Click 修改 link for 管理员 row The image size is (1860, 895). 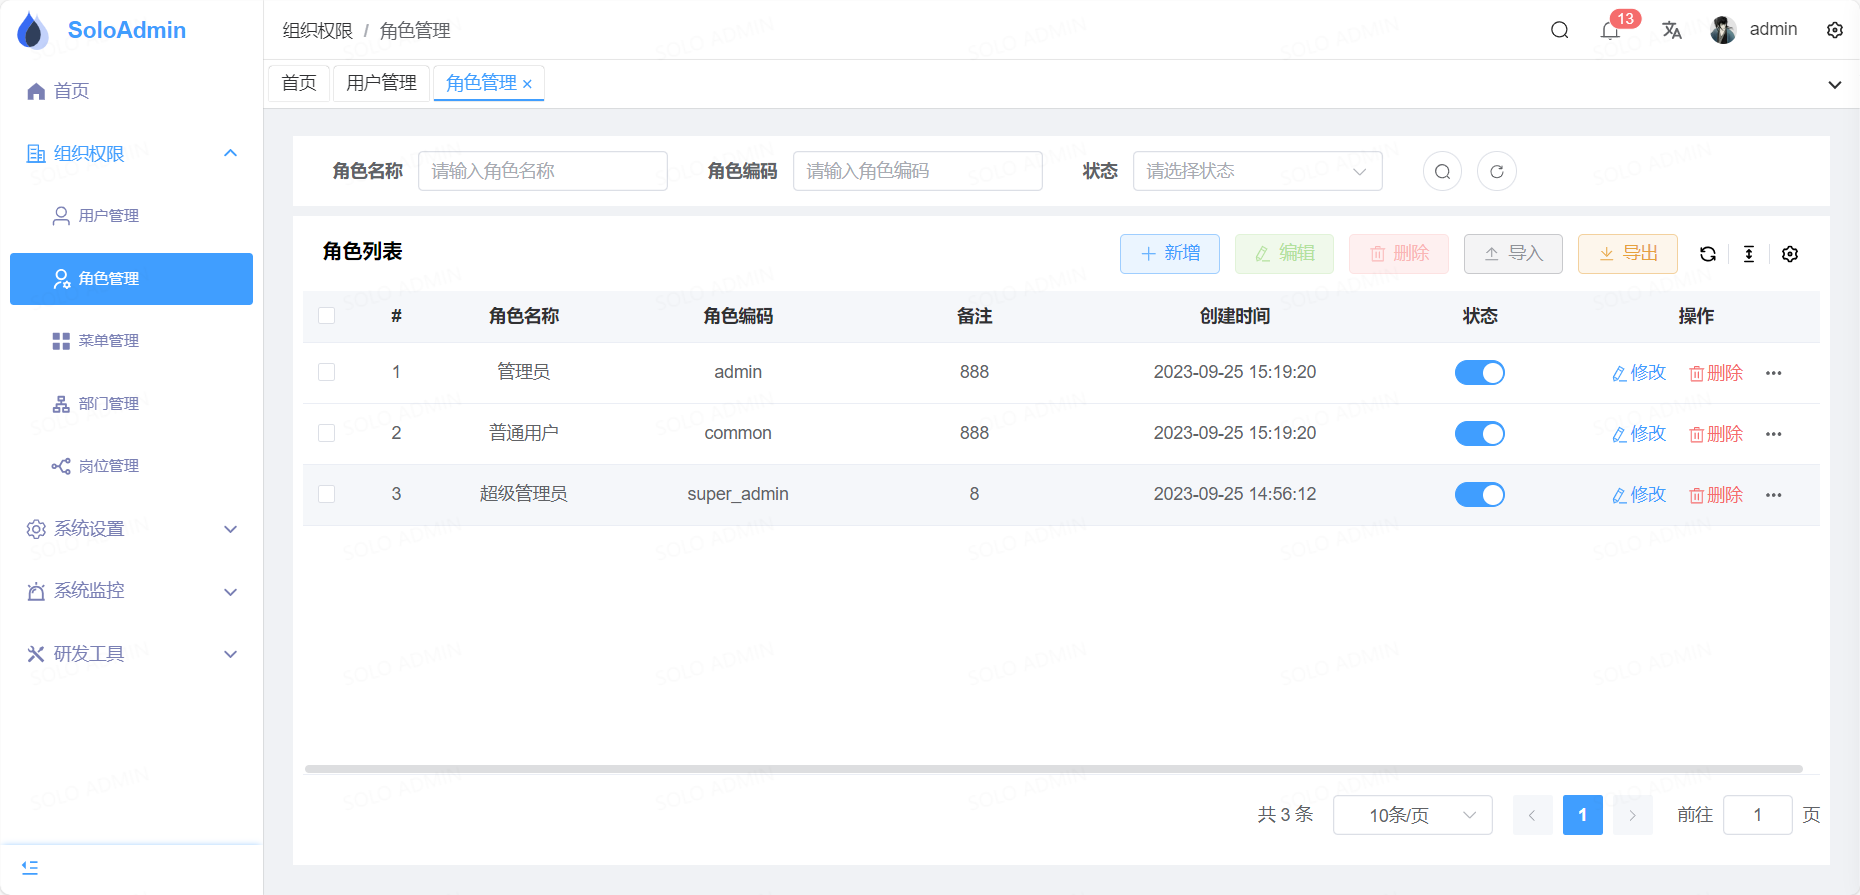click(x=1639, y=373)
